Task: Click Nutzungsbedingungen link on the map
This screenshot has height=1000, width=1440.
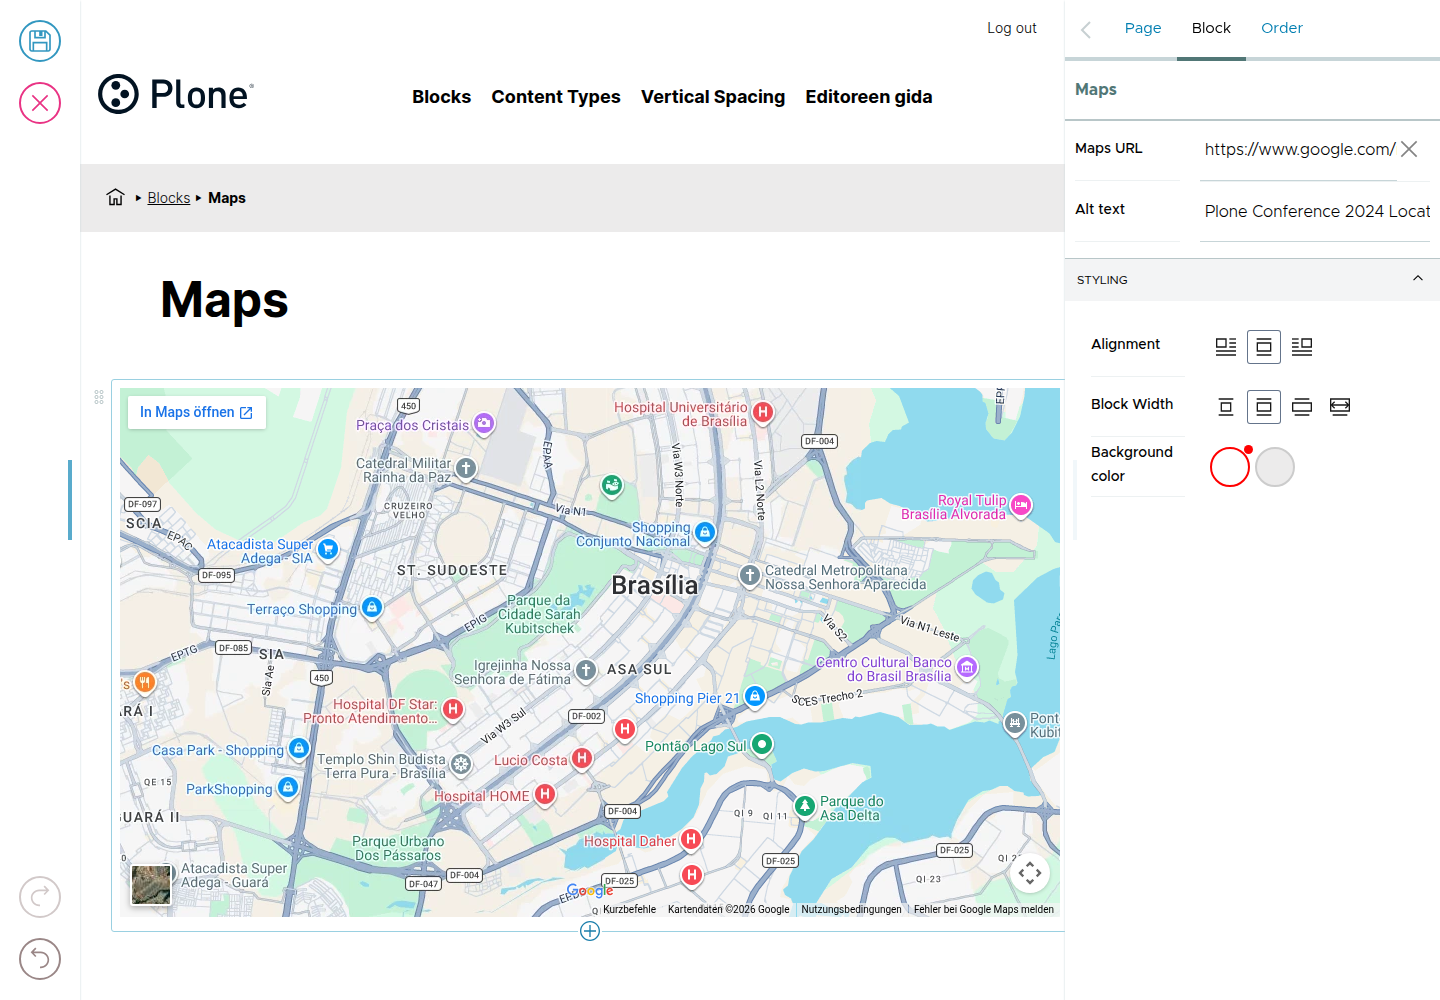Action: [x=851, y=909]
